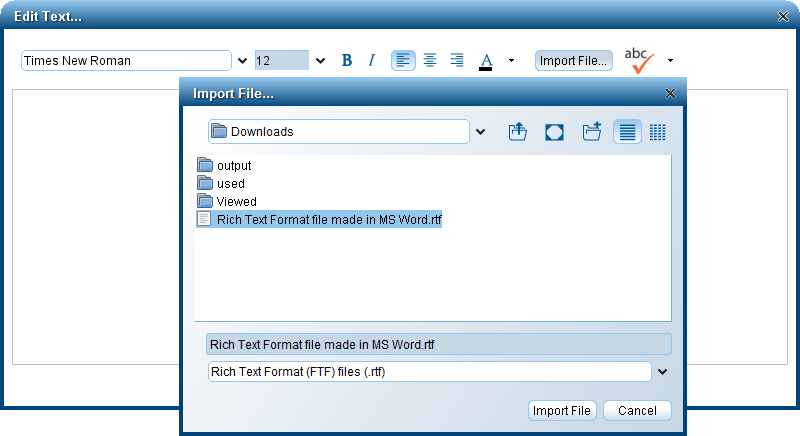
Task: Open the Times New Roman font dropdown
Action: point(243,61)
